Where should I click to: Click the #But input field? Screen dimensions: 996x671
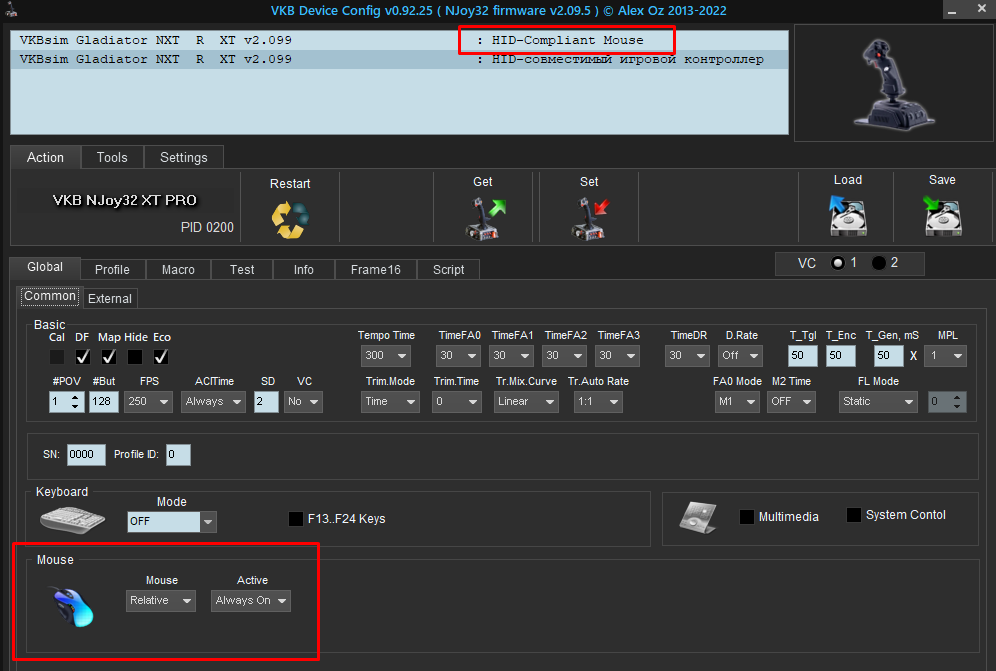click(104, 402)
